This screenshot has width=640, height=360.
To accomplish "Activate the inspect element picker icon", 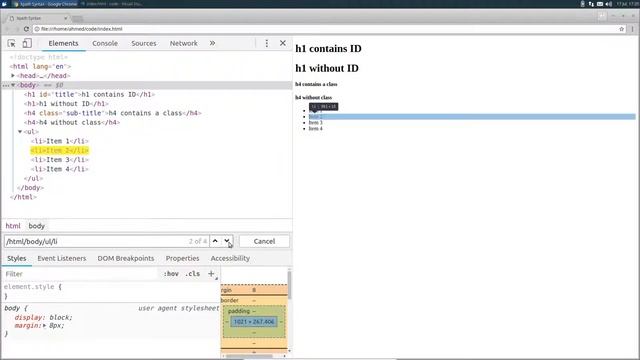I will tap(11, 43).
